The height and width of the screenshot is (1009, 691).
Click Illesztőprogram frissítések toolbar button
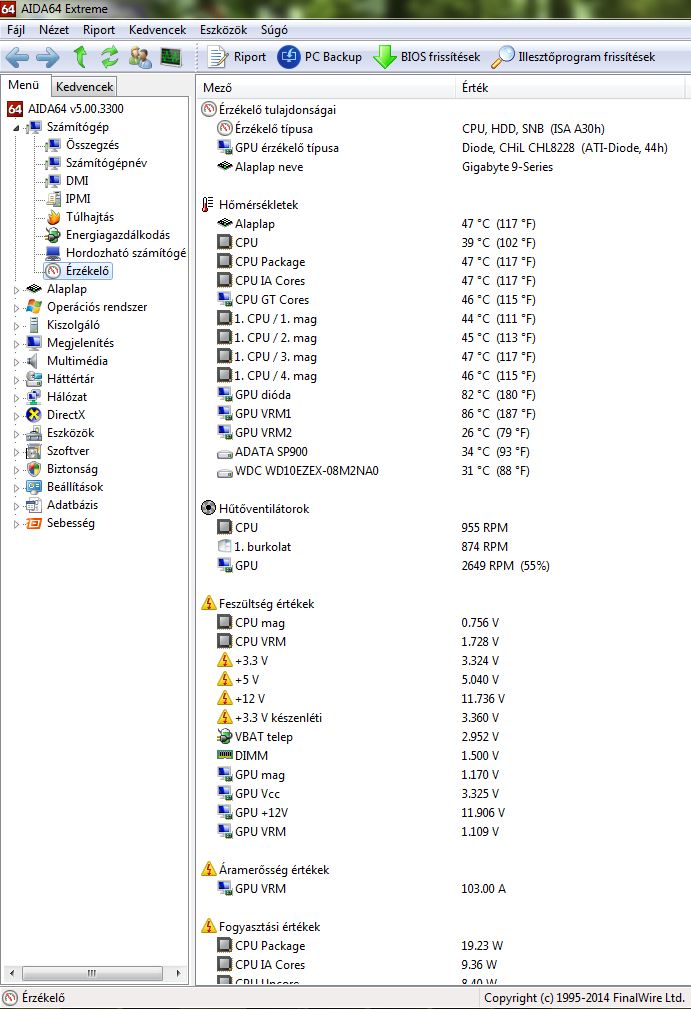(x=573, y=57)
